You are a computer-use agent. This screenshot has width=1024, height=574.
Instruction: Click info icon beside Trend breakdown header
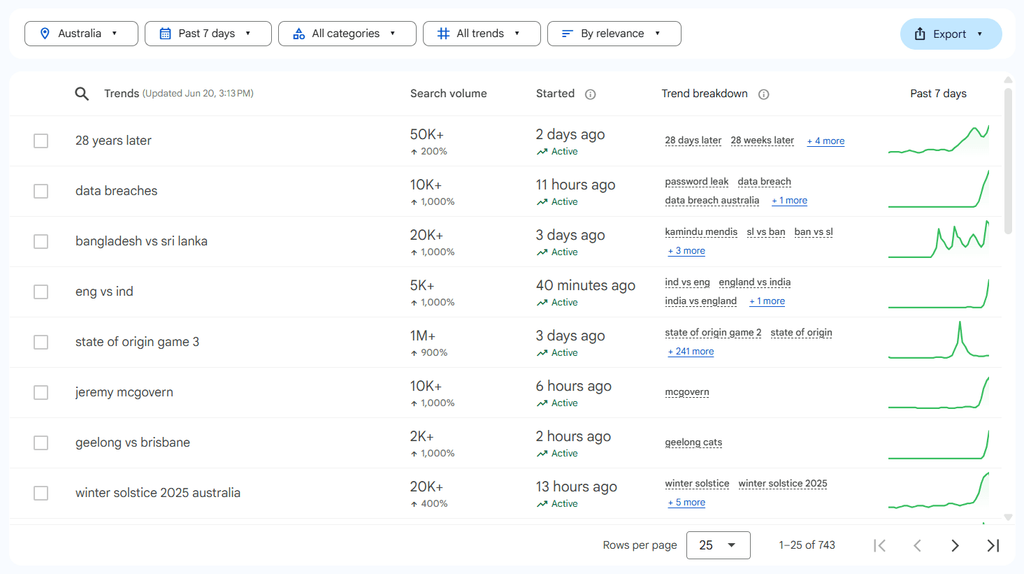coord(764,94)
